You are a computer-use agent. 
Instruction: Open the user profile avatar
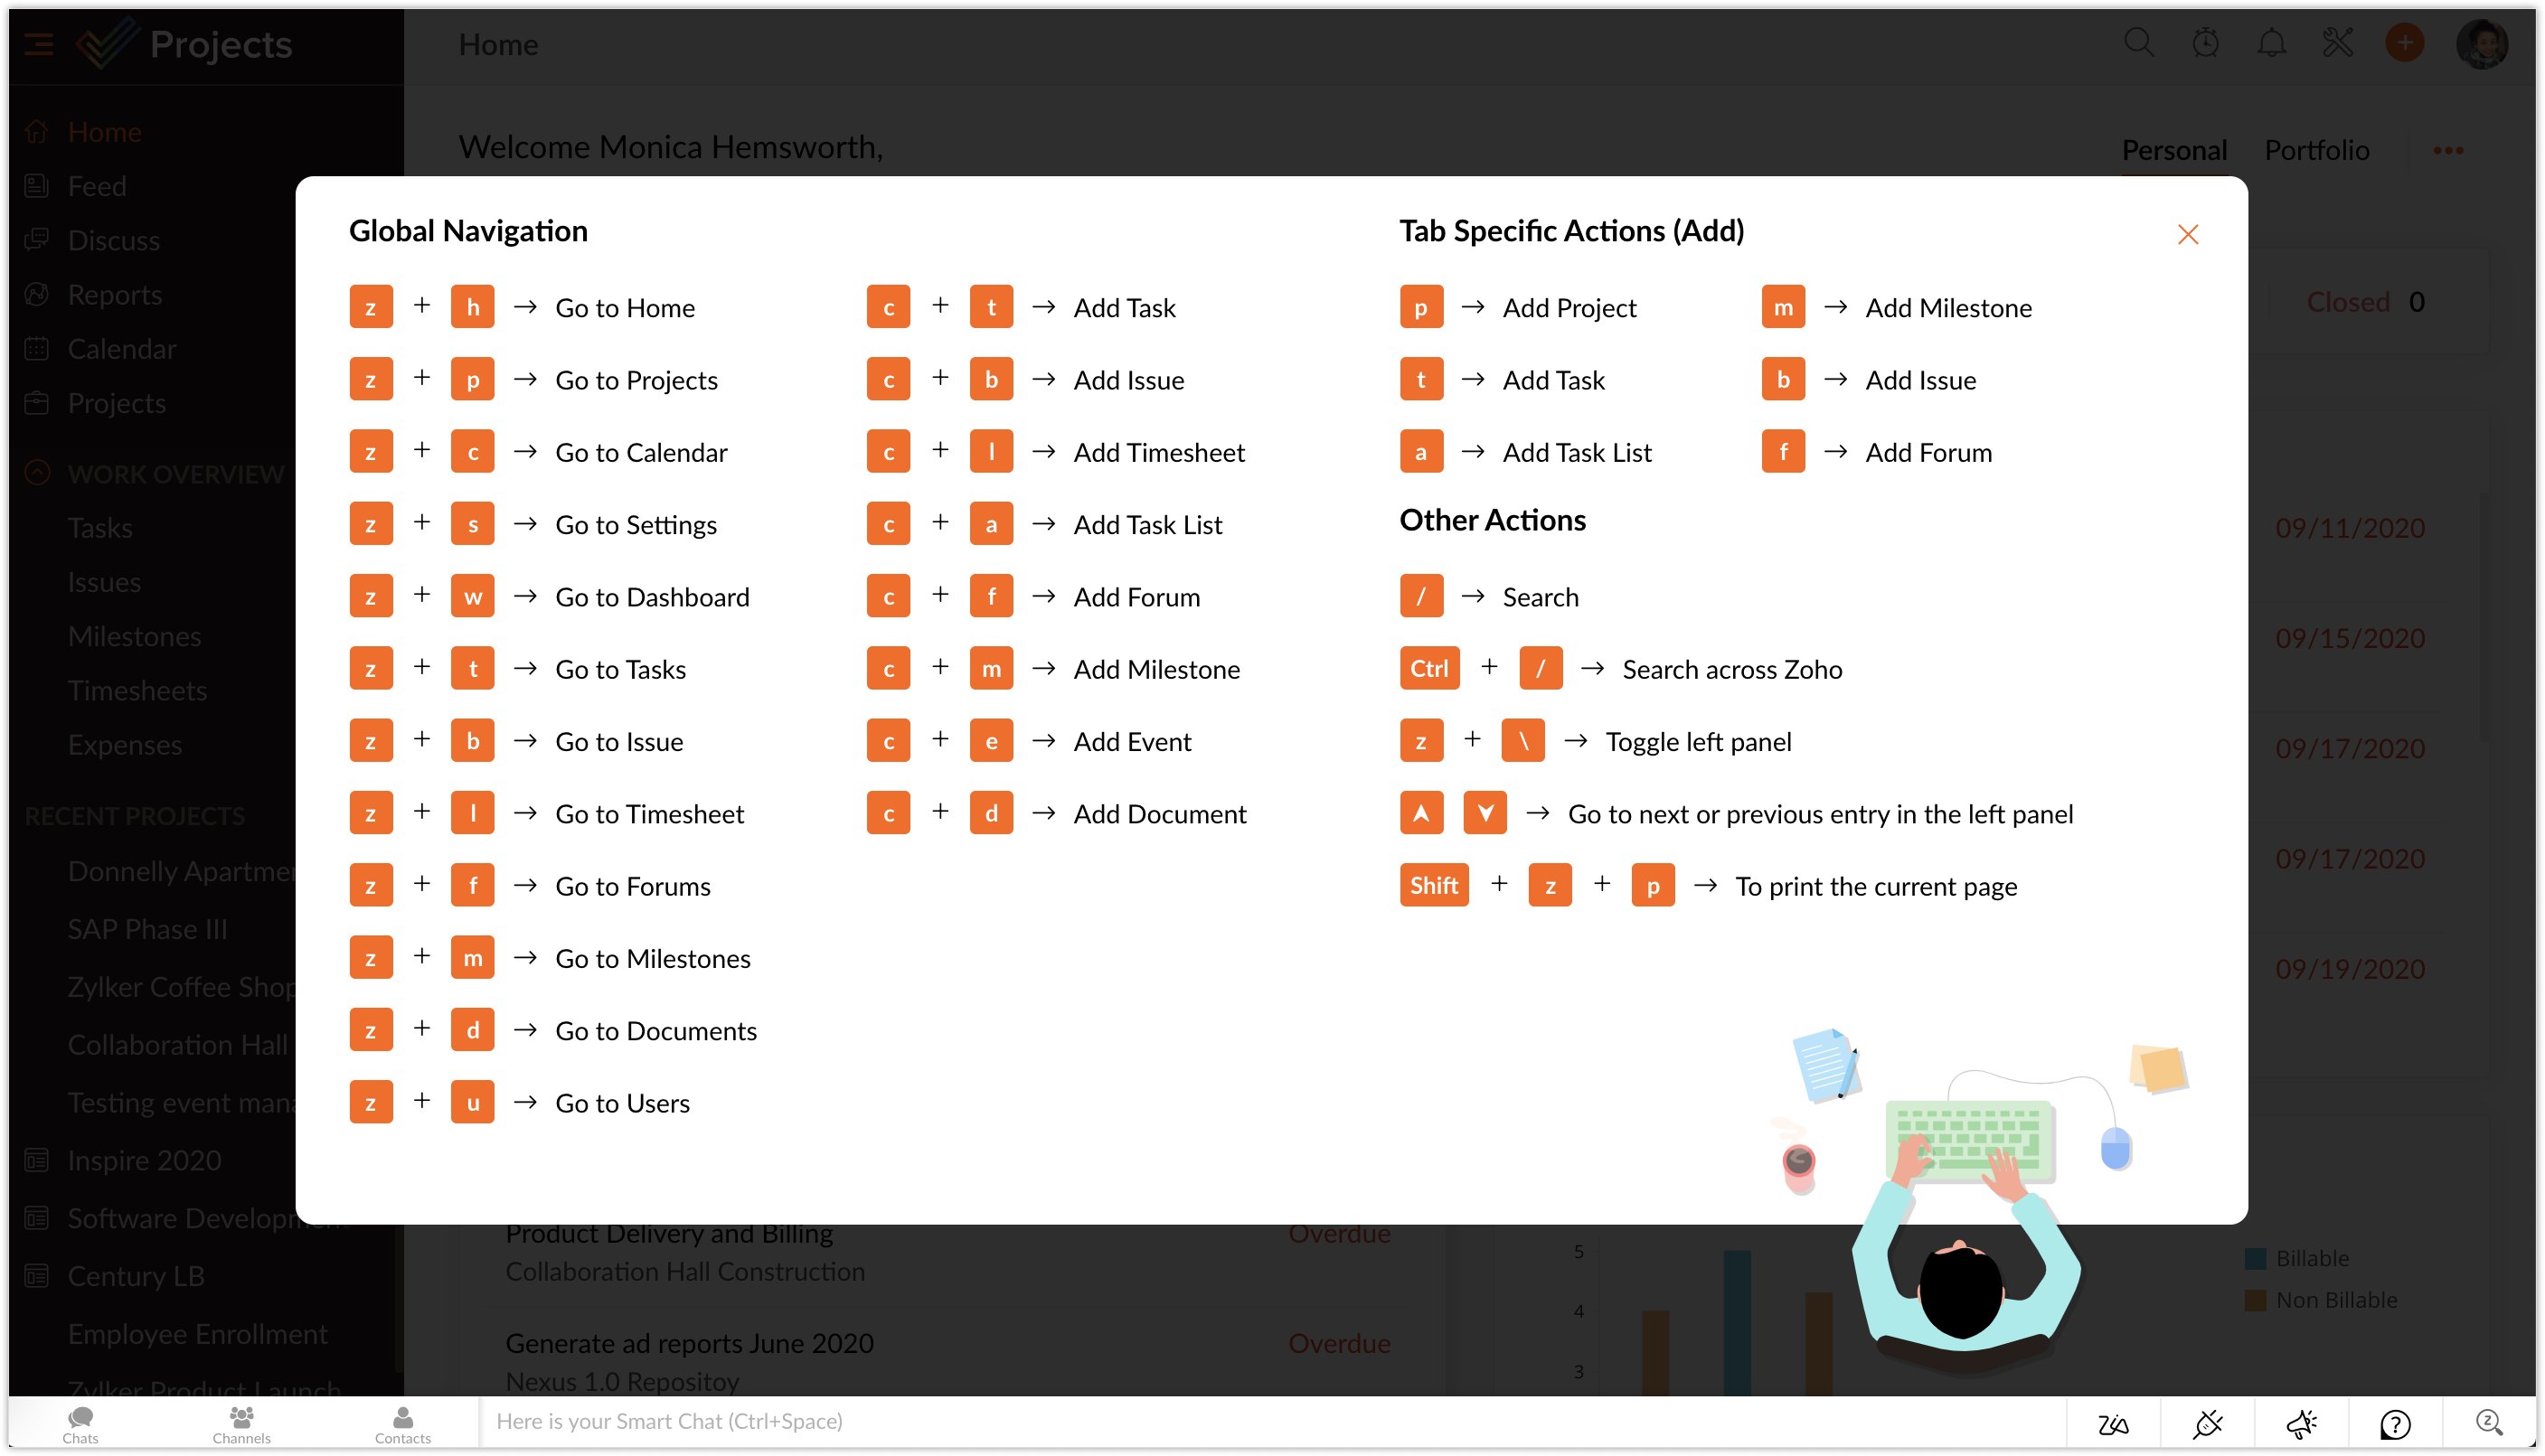pos(2481,44)
